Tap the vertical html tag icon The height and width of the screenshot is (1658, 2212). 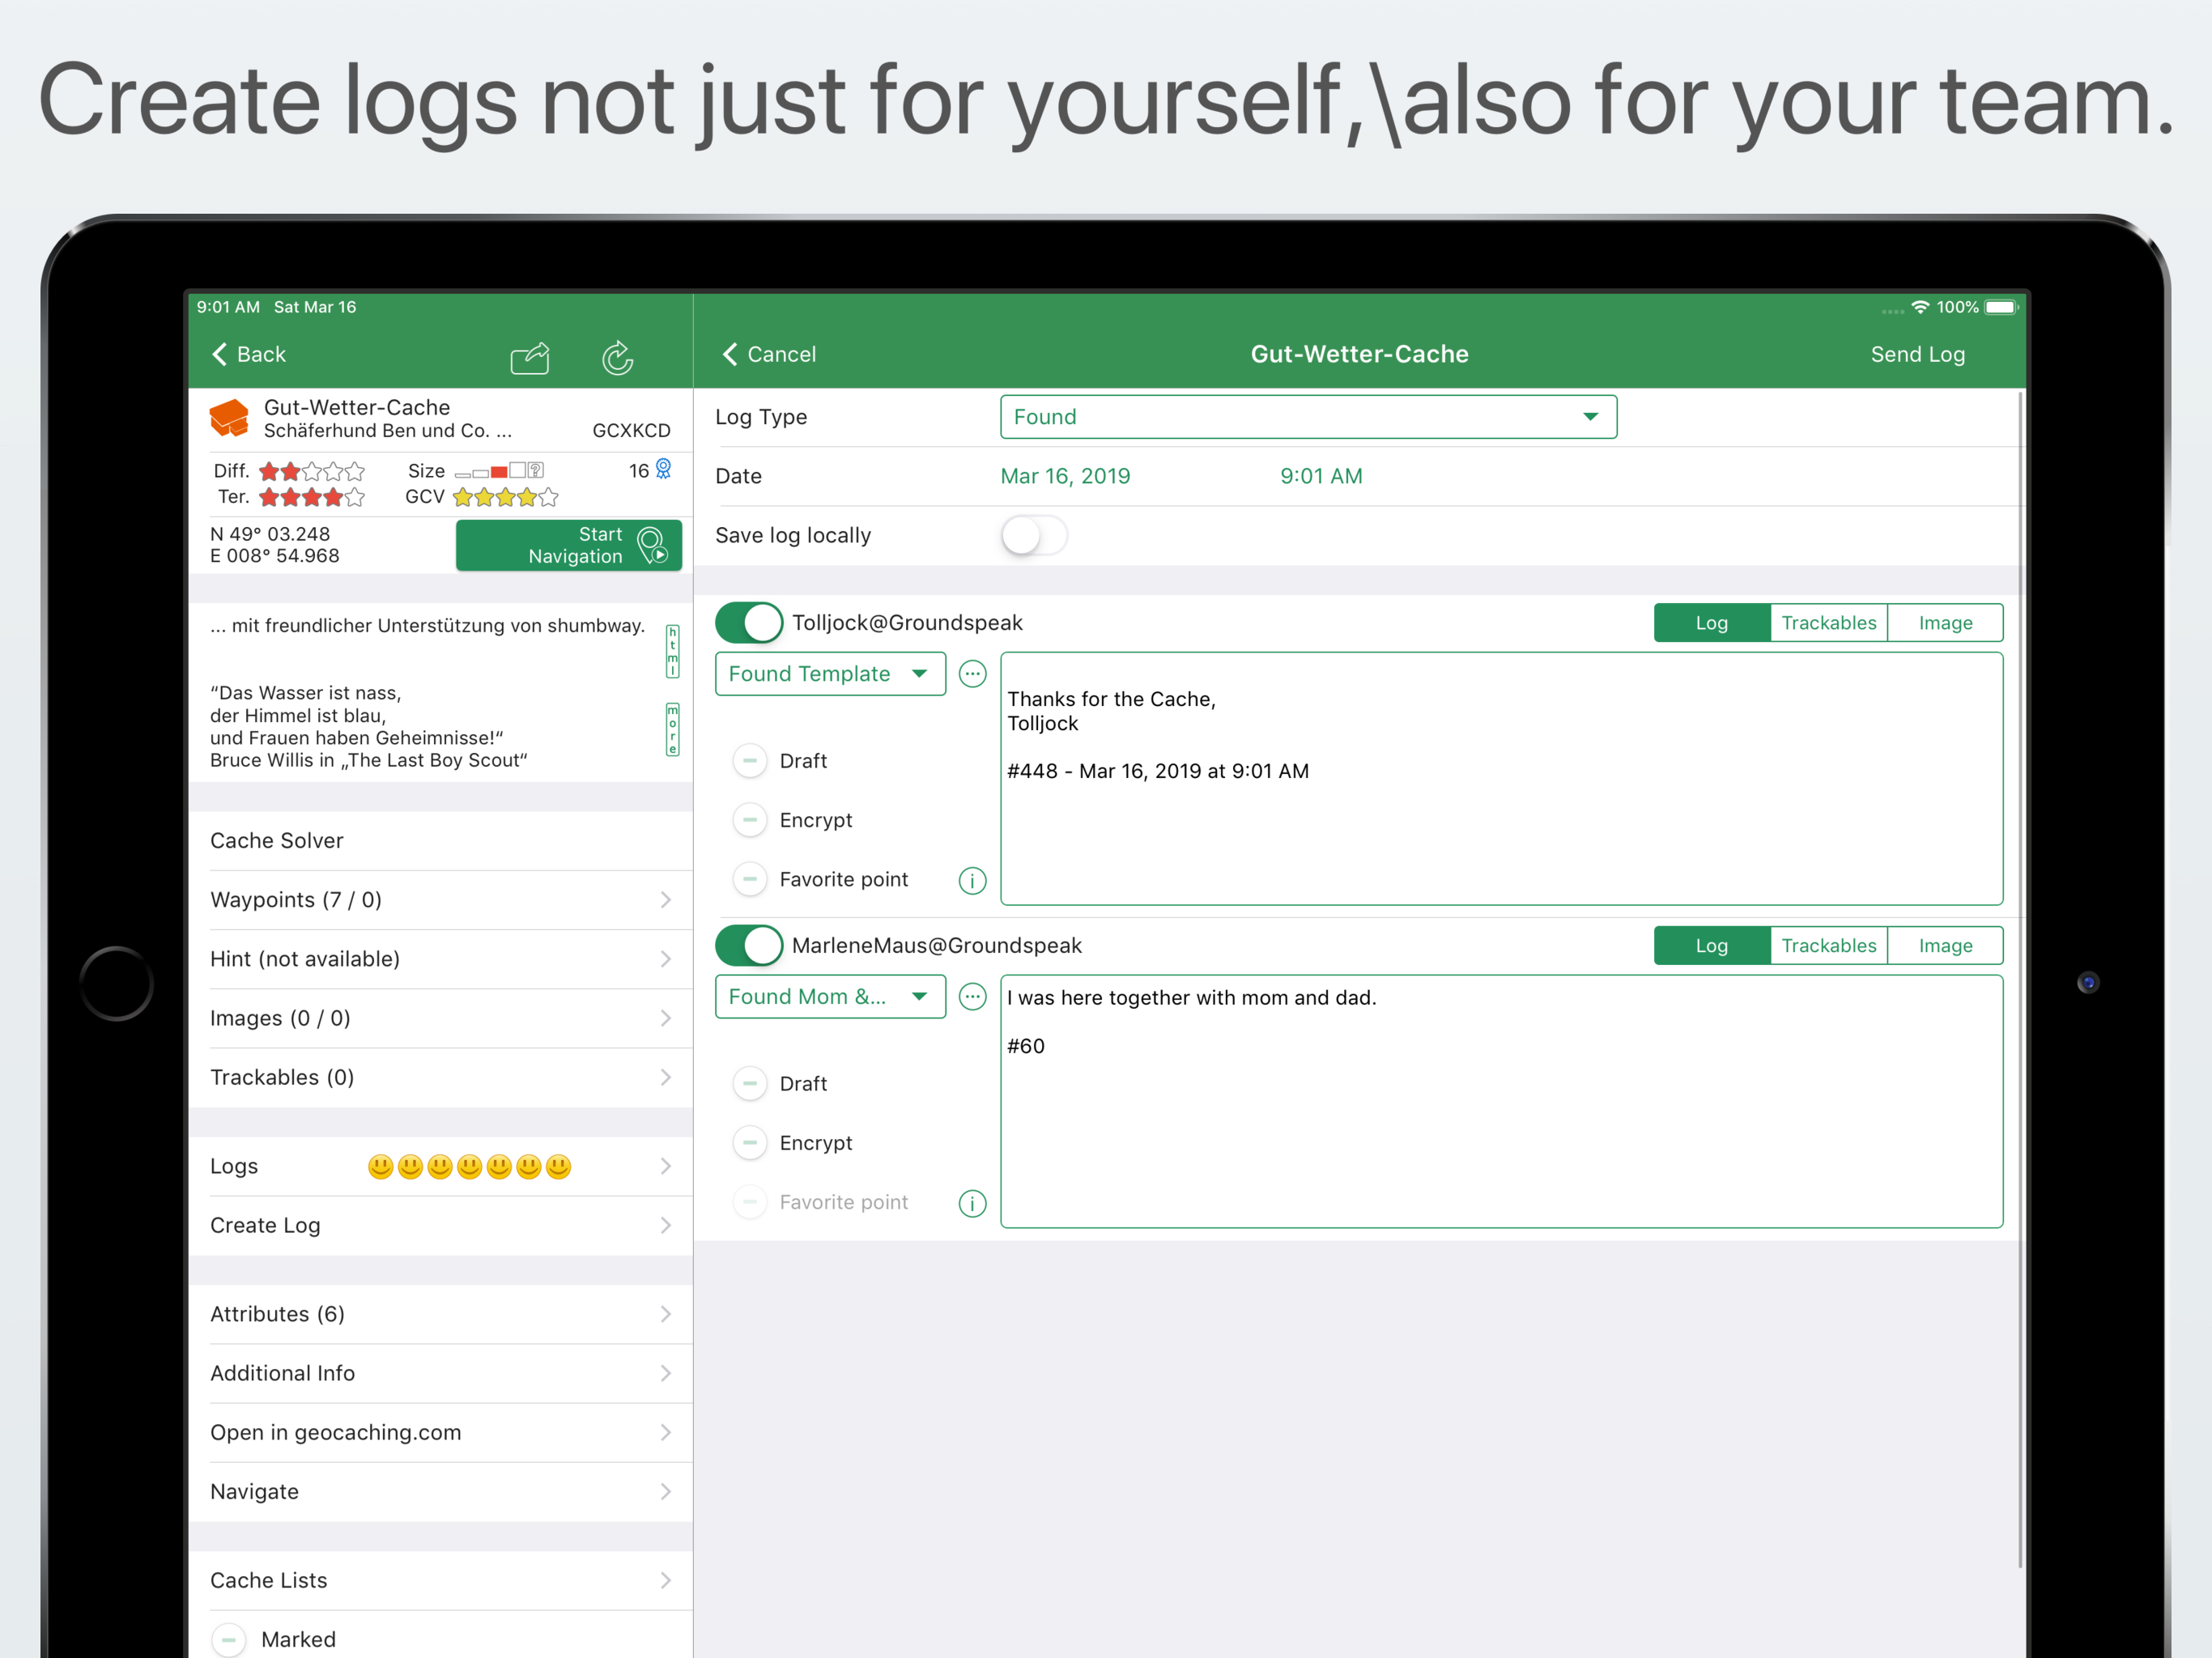click(x=673, y=651)
